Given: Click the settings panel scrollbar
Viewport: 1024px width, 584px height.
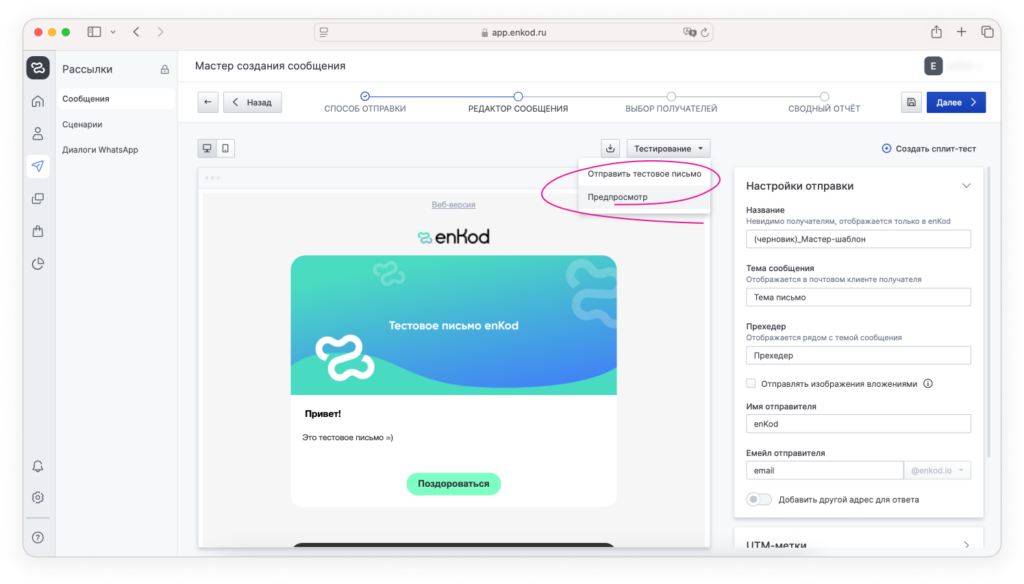Looking at the screenshot, I should click(x=989, y=314).
